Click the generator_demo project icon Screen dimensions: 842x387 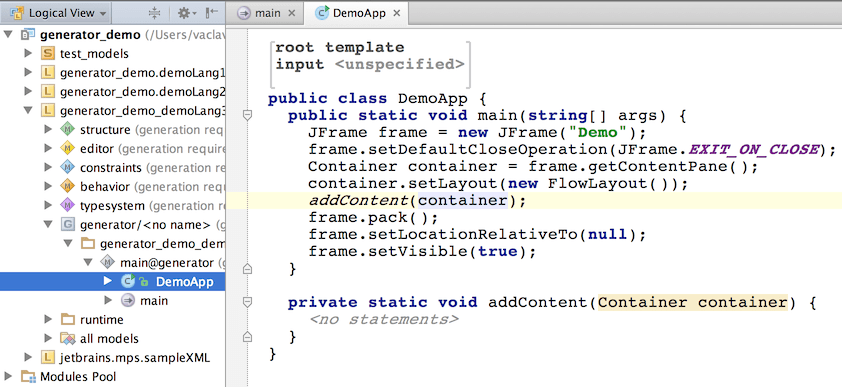click(27, 35)
